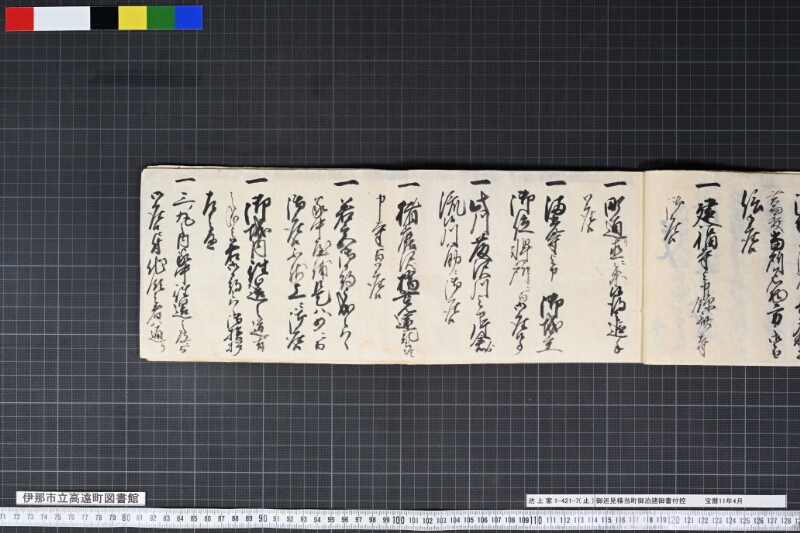Viewport: 800px width, 533px height.
Task: Click the ruler mark '100'
Action: pos(398,520)
